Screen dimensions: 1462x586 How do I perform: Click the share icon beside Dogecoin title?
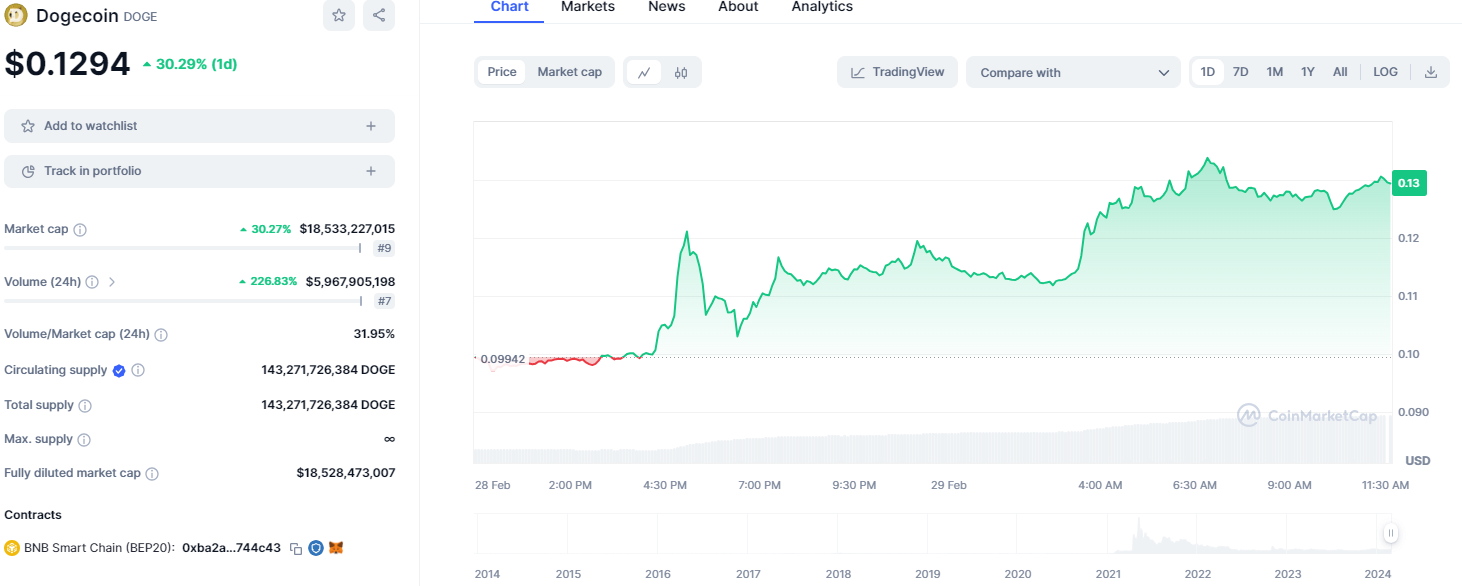pos(379,15)
